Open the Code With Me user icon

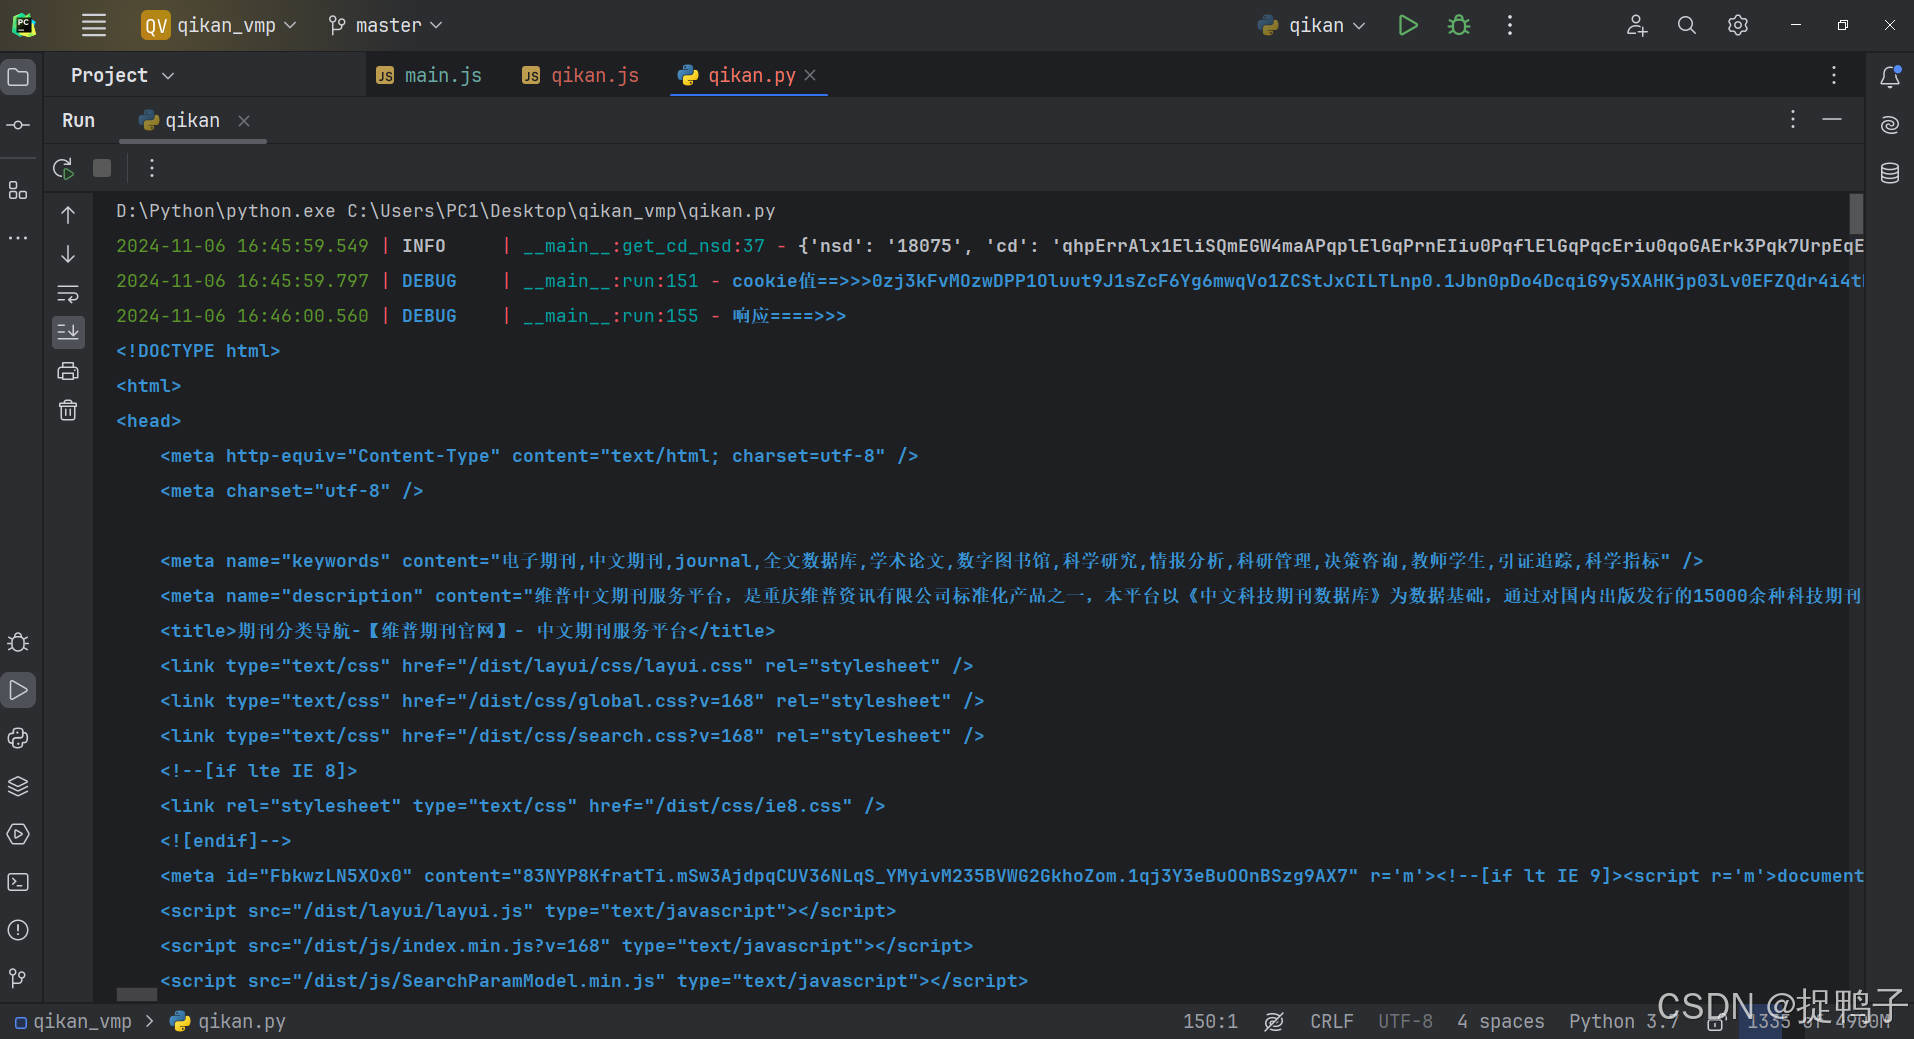click(1636, 25)
